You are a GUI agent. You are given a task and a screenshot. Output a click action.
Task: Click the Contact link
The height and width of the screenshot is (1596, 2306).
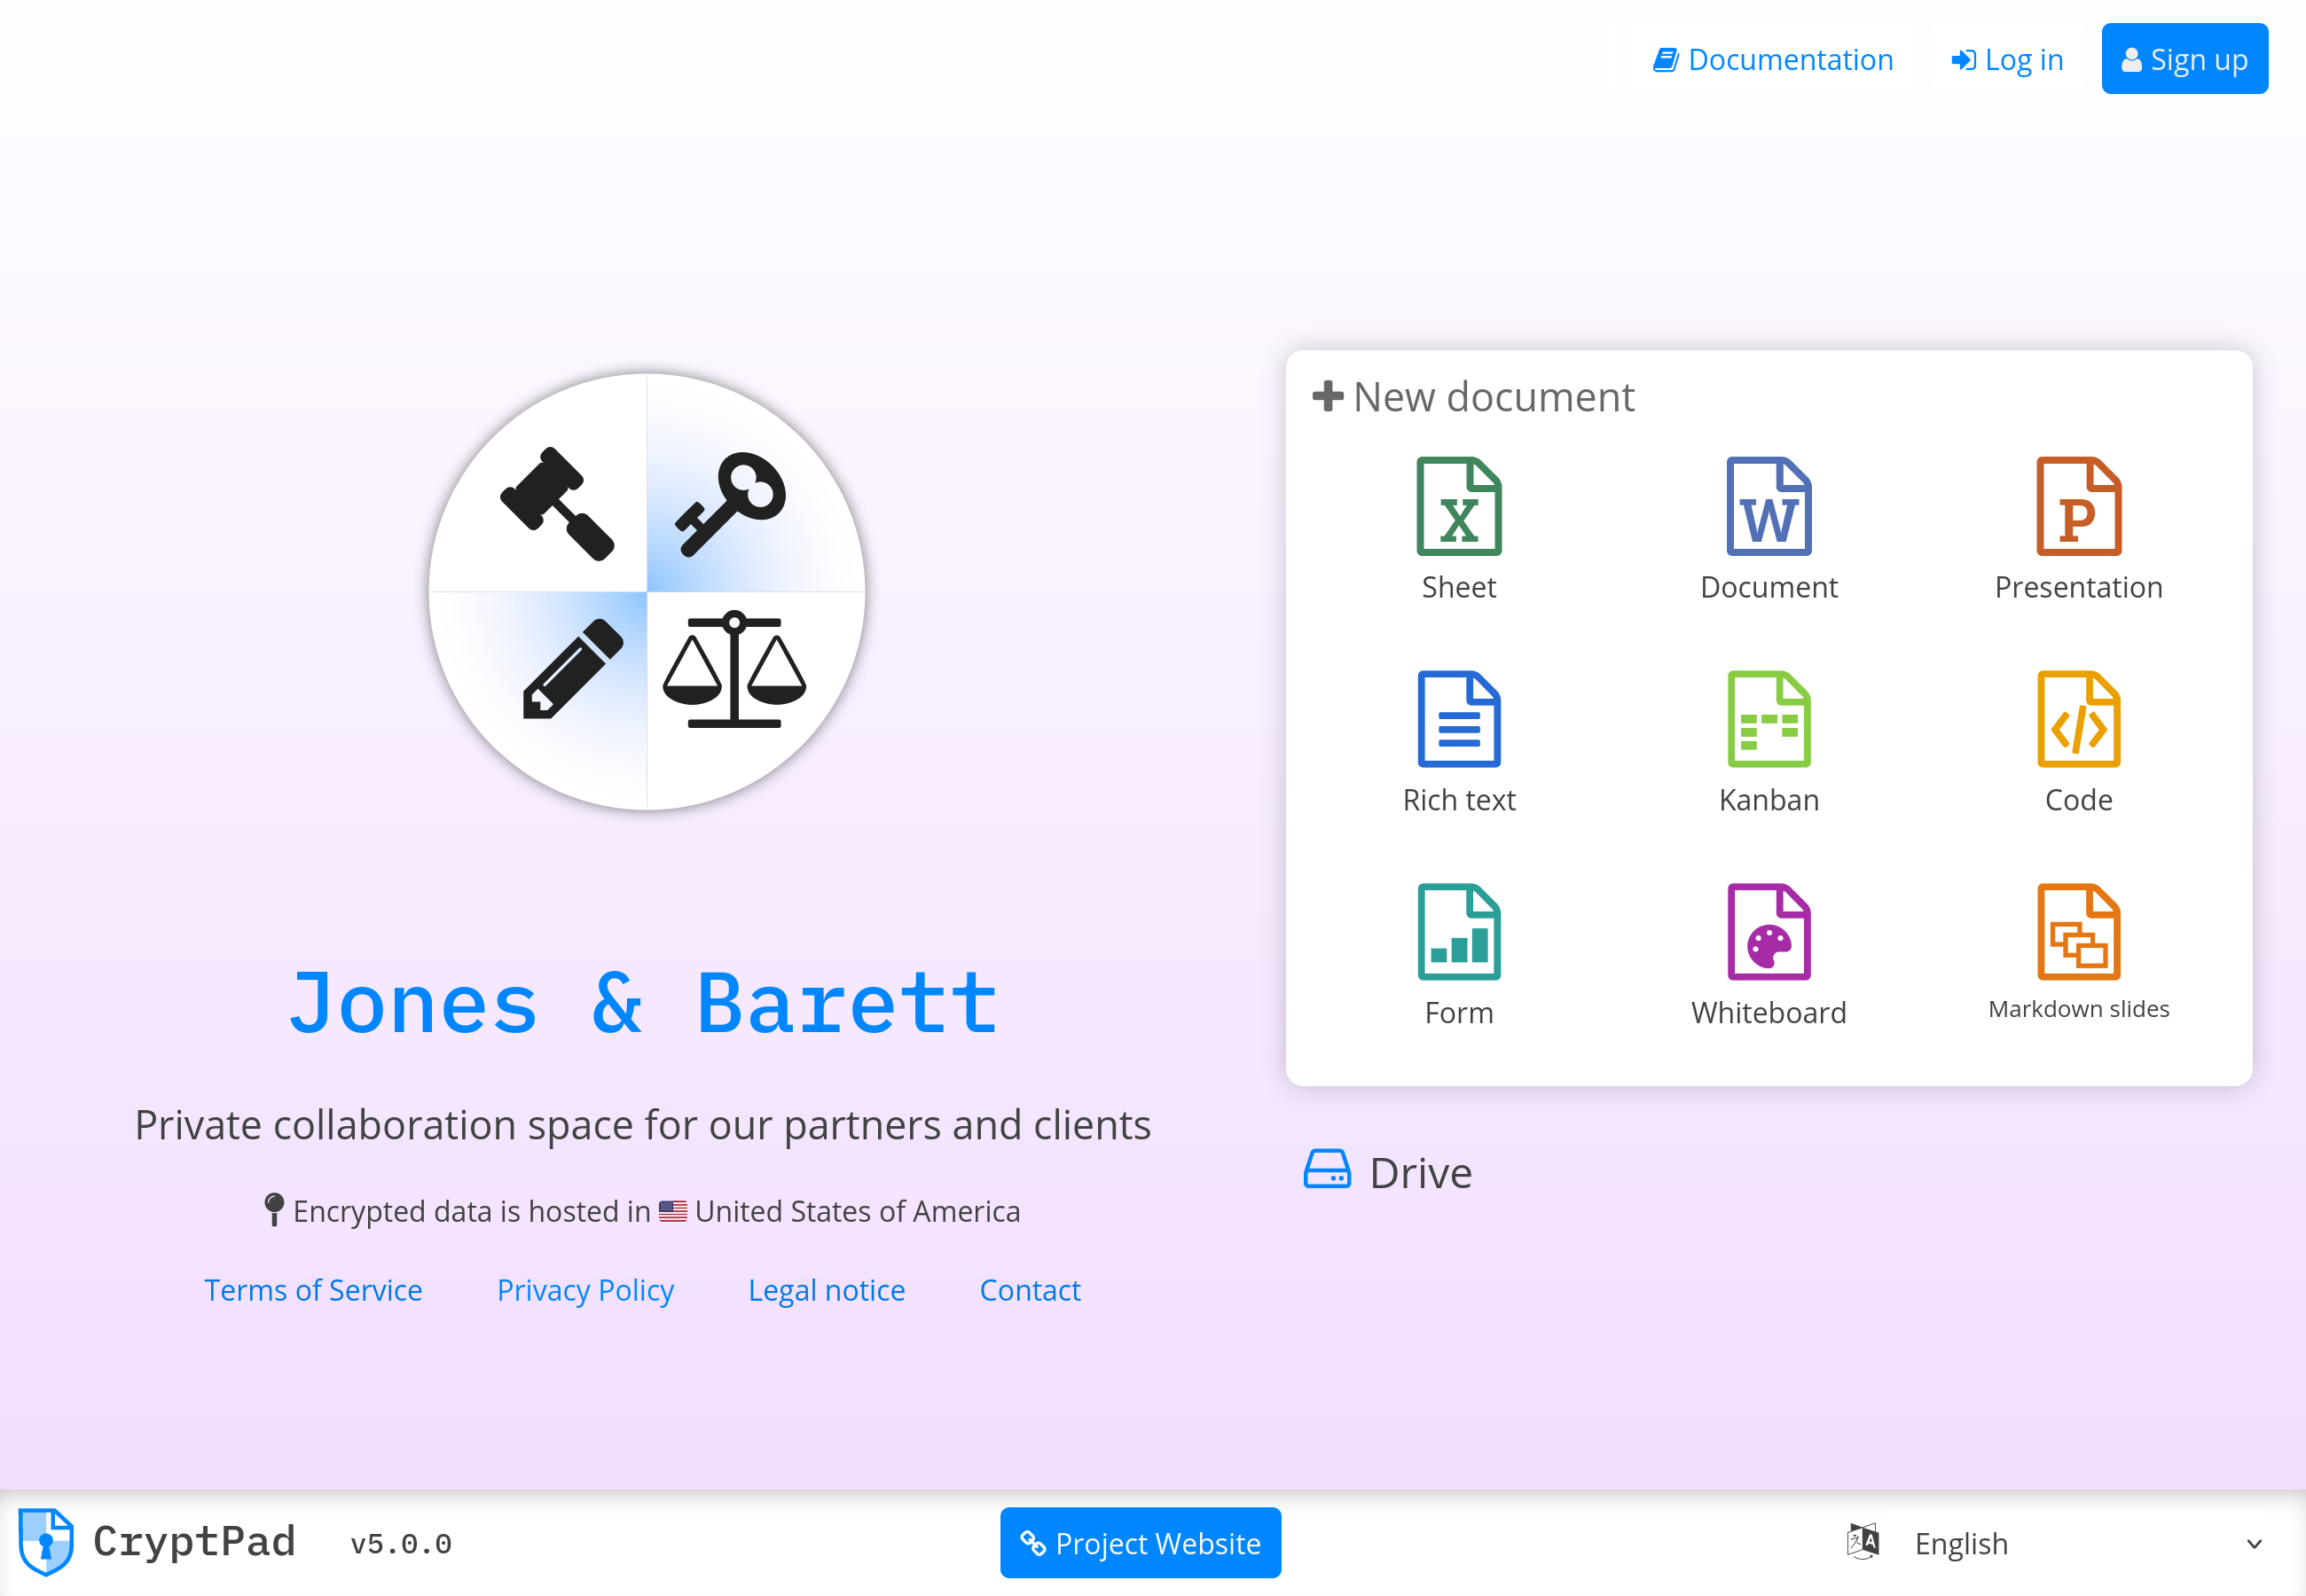1029,1290
